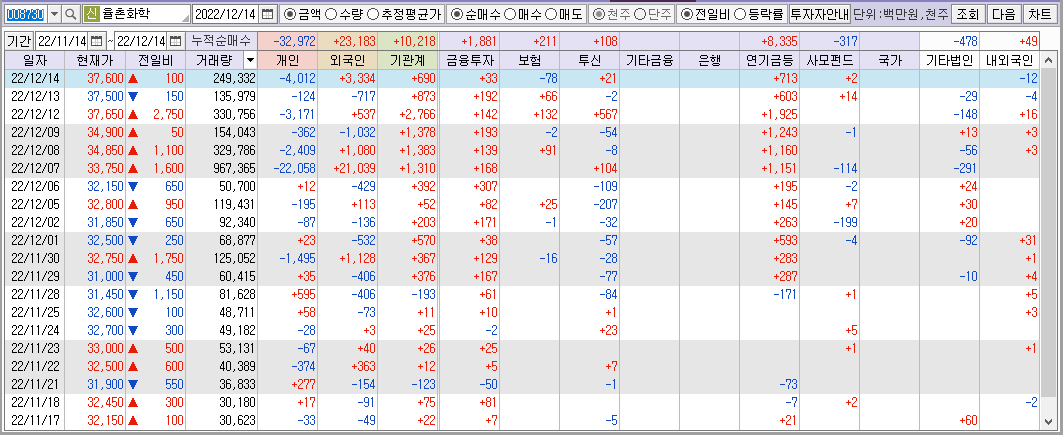This screenshot has height=435, width=1063.
Task: Click the 일자 column header
Action: [35, 60]
